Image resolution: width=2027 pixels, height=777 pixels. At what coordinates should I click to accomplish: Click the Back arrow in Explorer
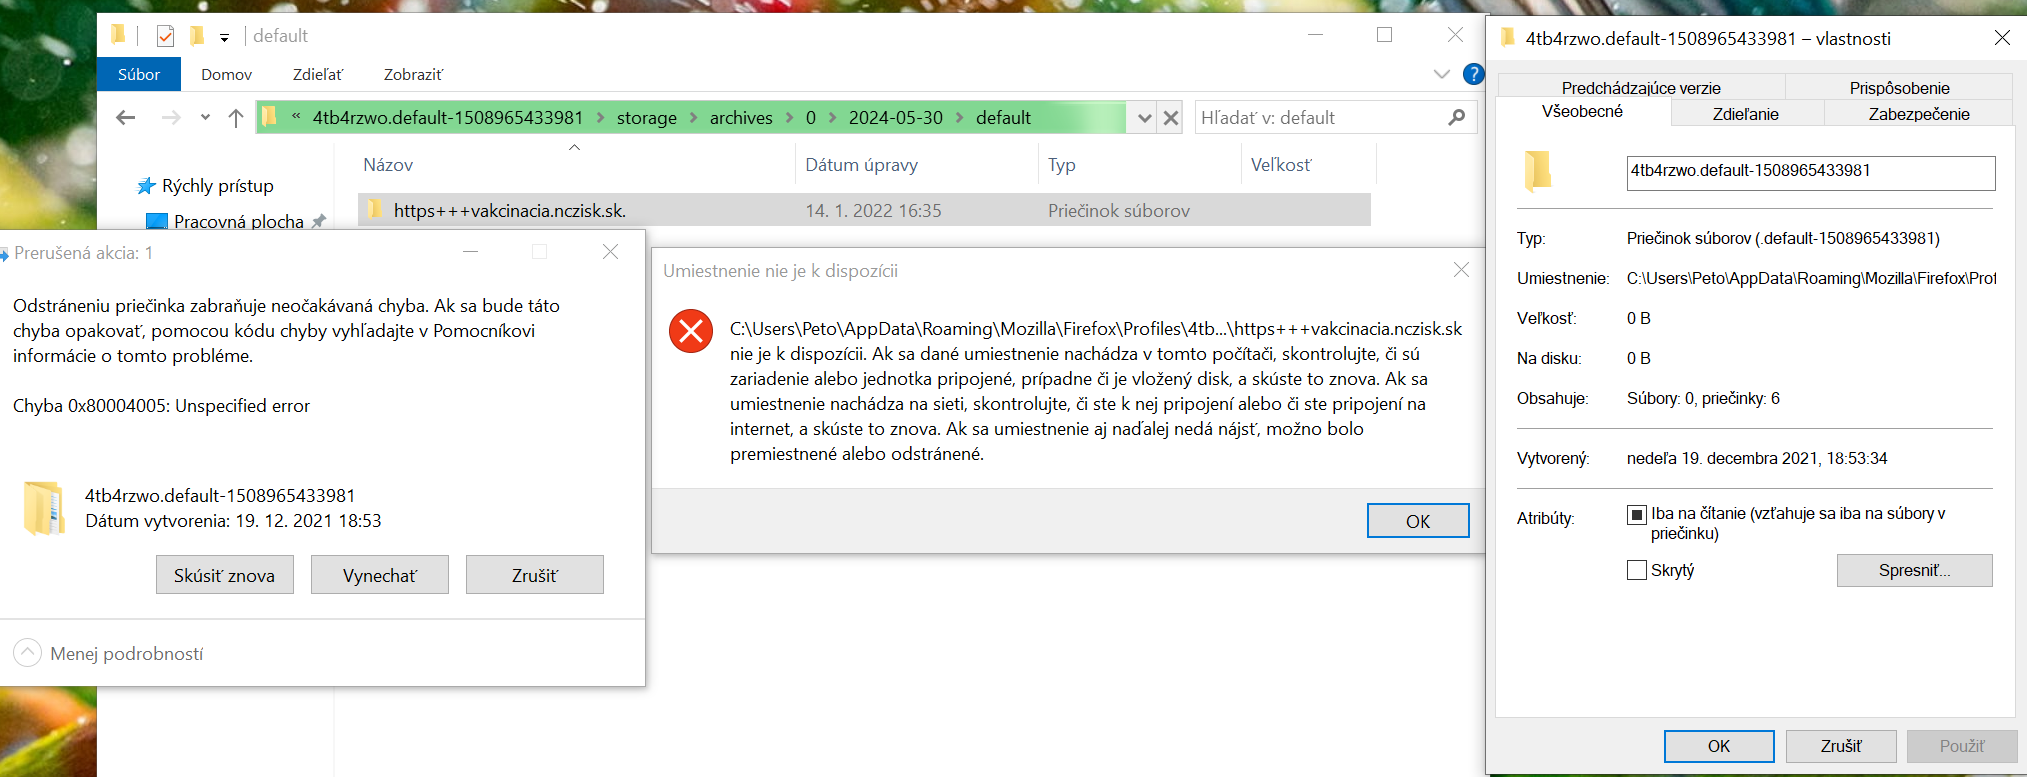(125, 117)
